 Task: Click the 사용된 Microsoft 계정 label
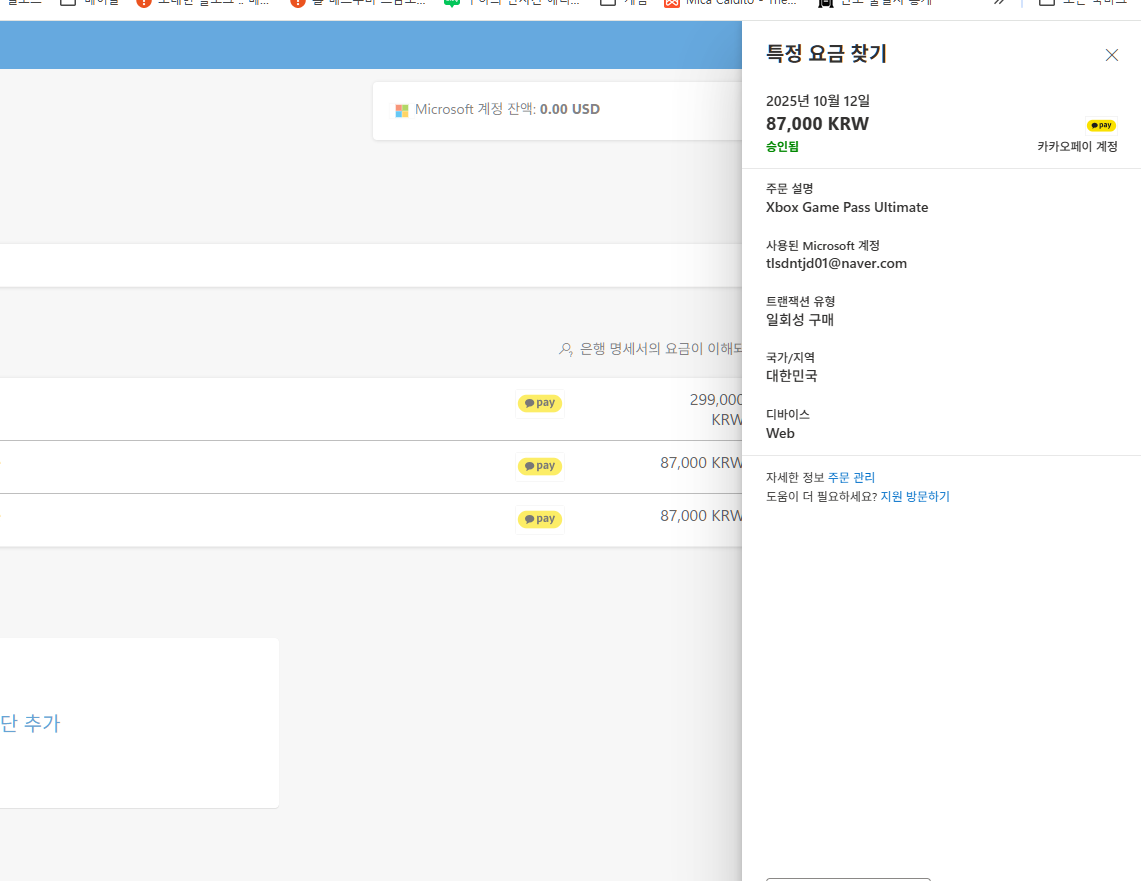[x=823, y=245]
